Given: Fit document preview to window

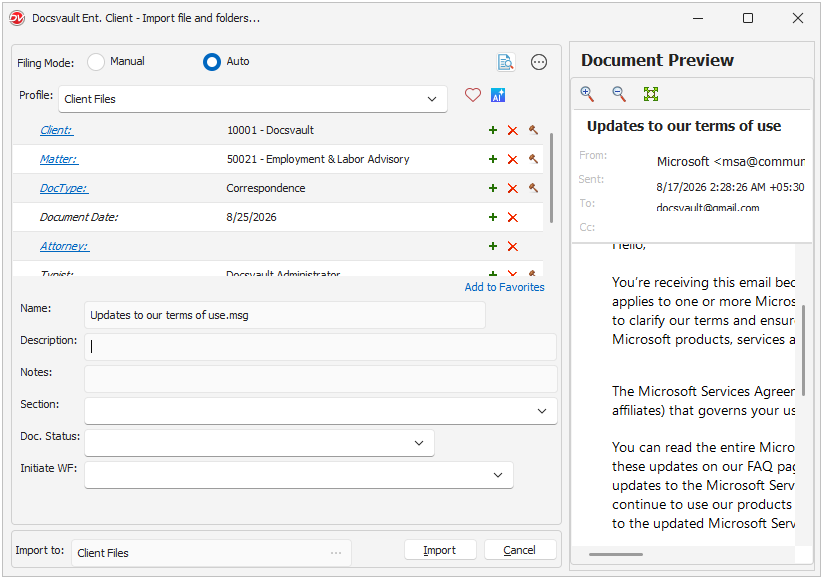Looking at the screenshot, I should 651,94.
